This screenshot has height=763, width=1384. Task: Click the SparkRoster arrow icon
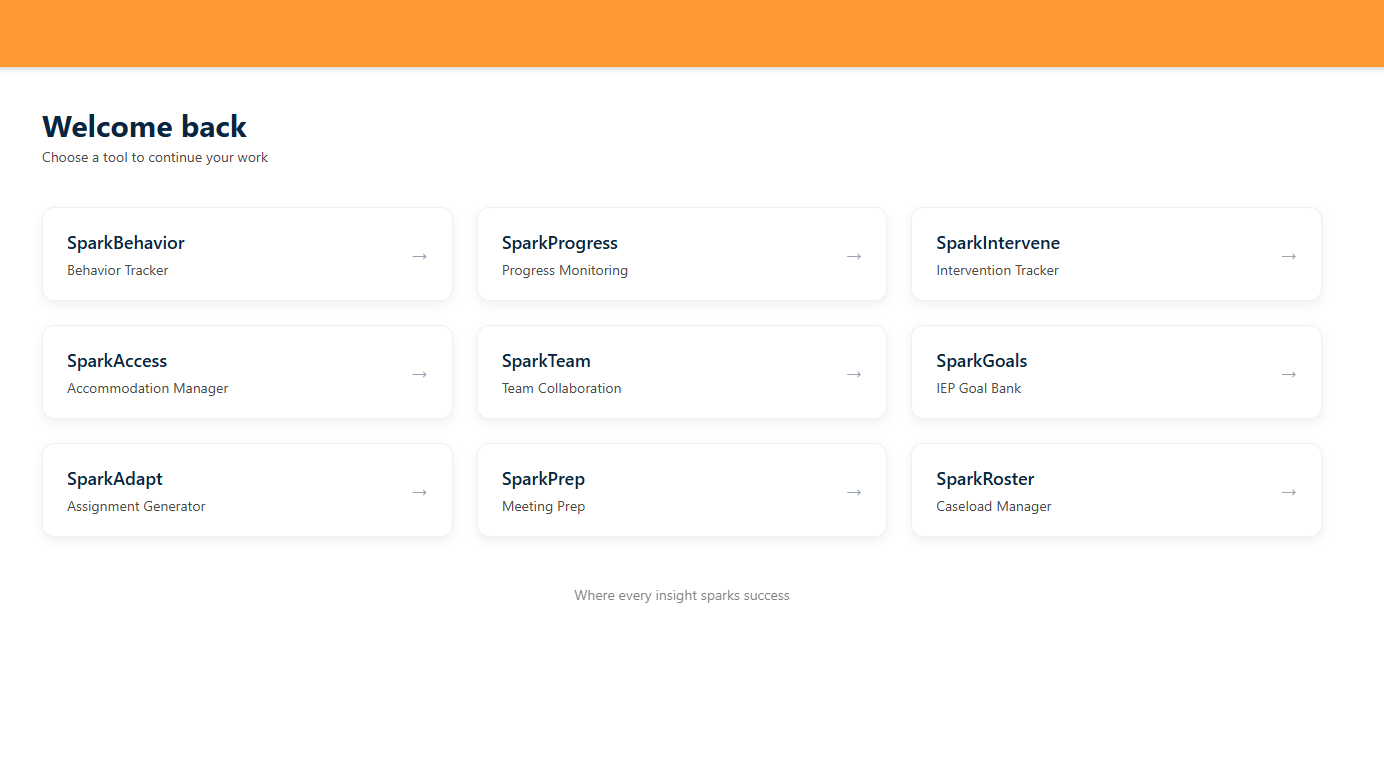[x=1288, y=492]
